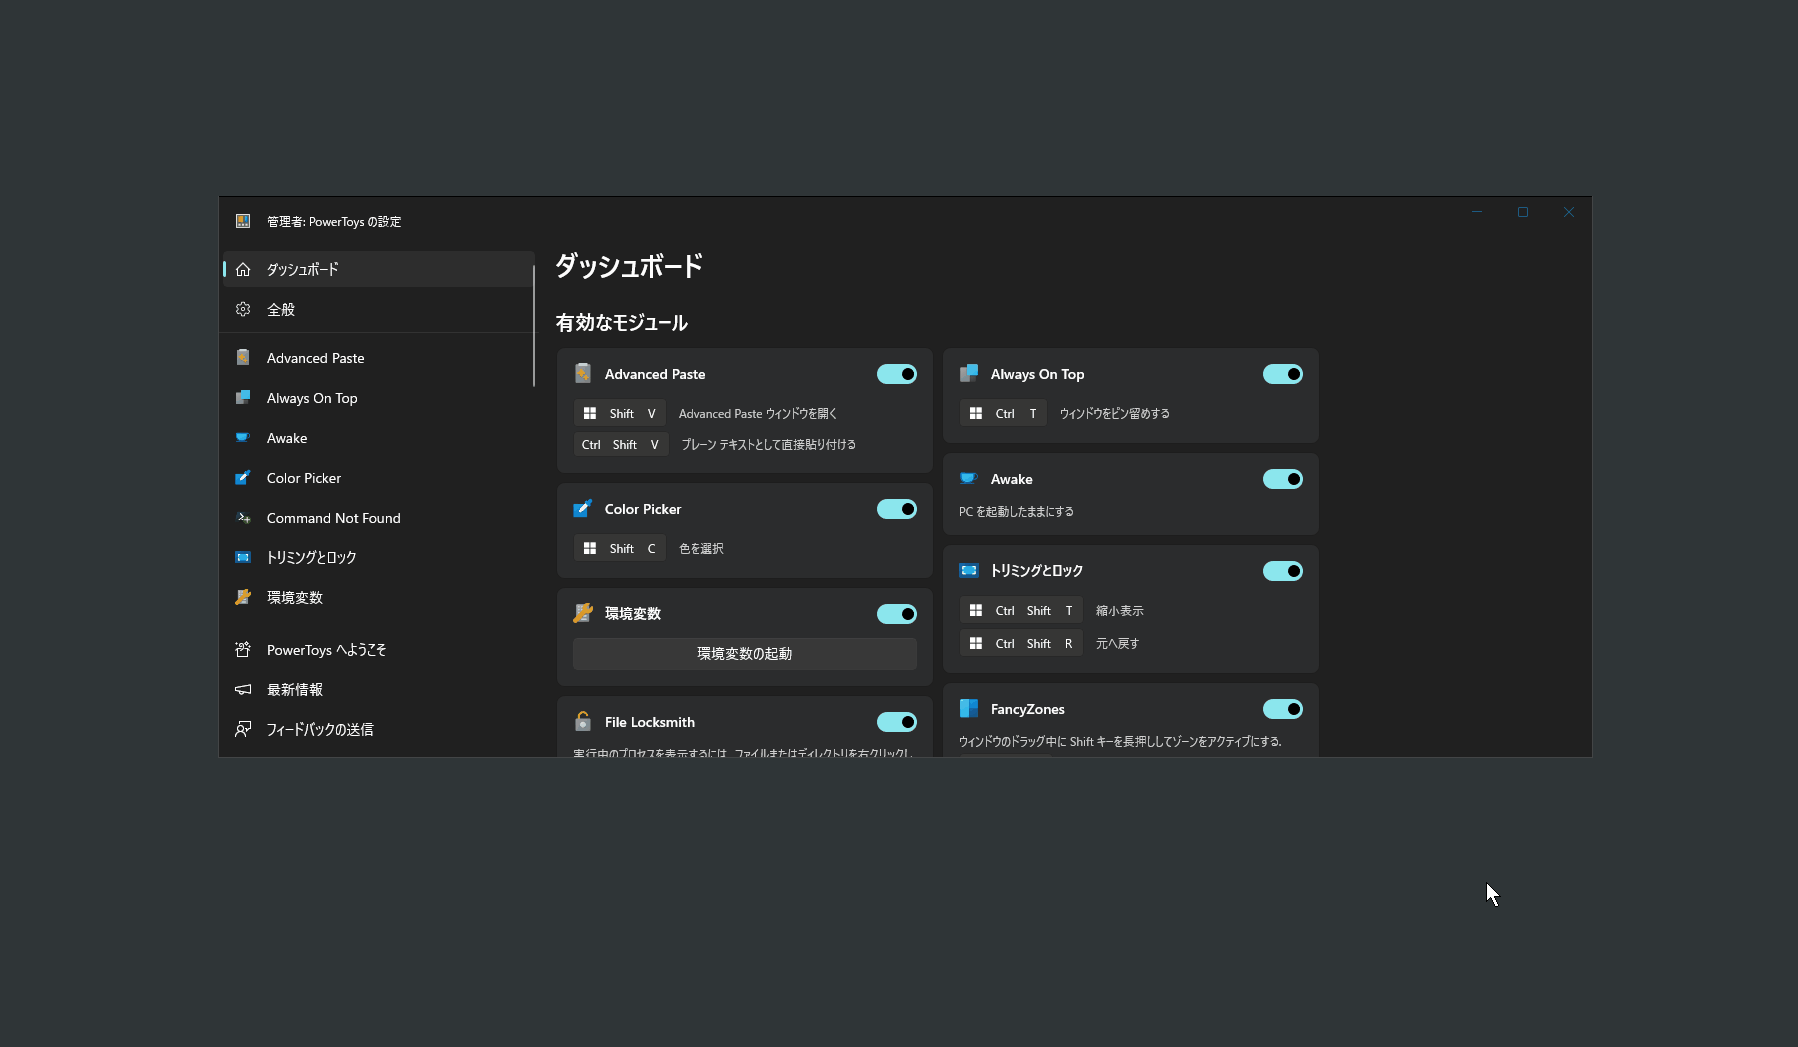Click the File Locksmith padlock icon
This screenshot has width=1798, height=1047.
583,722
